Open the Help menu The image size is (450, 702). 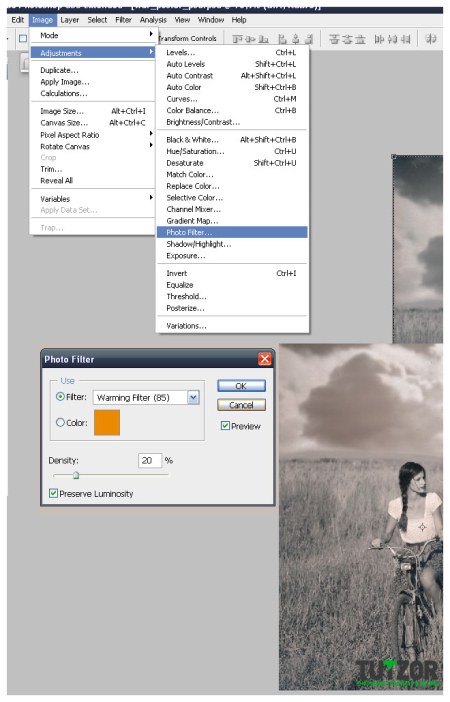coord(239,20)
